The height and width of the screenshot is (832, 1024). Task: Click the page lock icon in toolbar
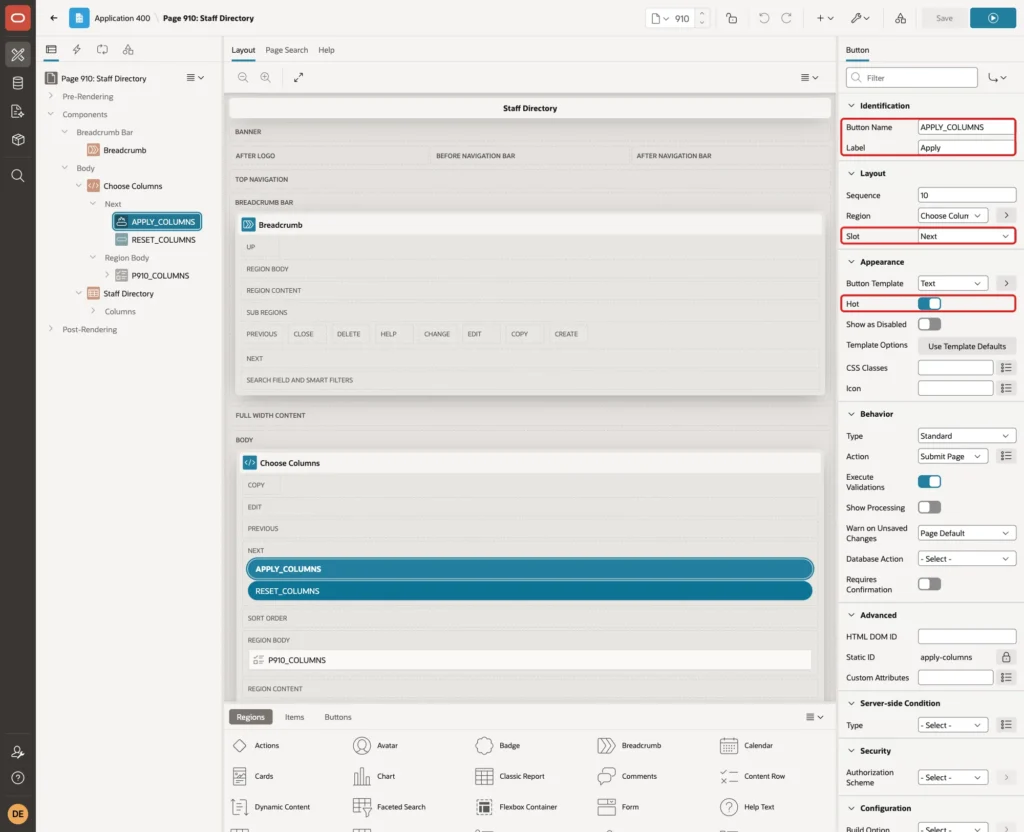click(x=731, y=18)
